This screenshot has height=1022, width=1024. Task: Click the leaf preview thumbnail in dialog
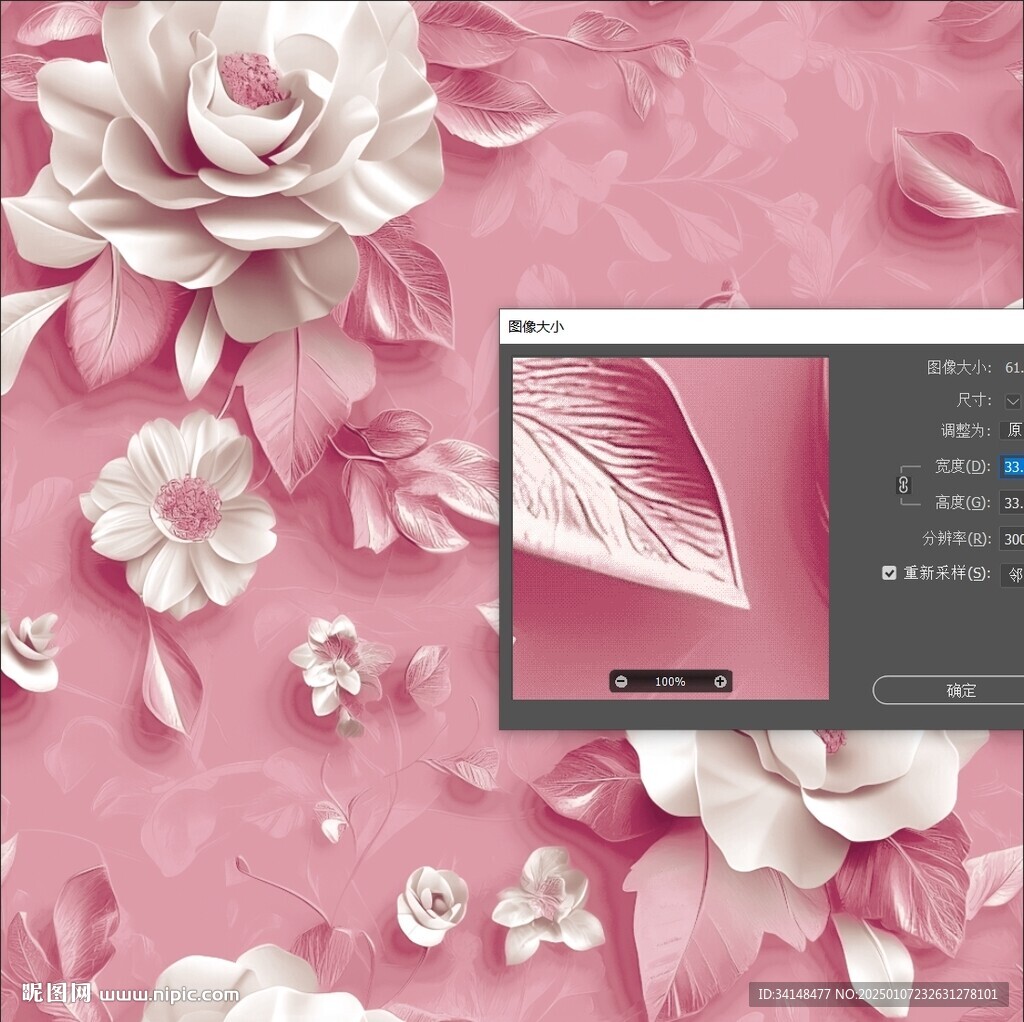point(671,528)
